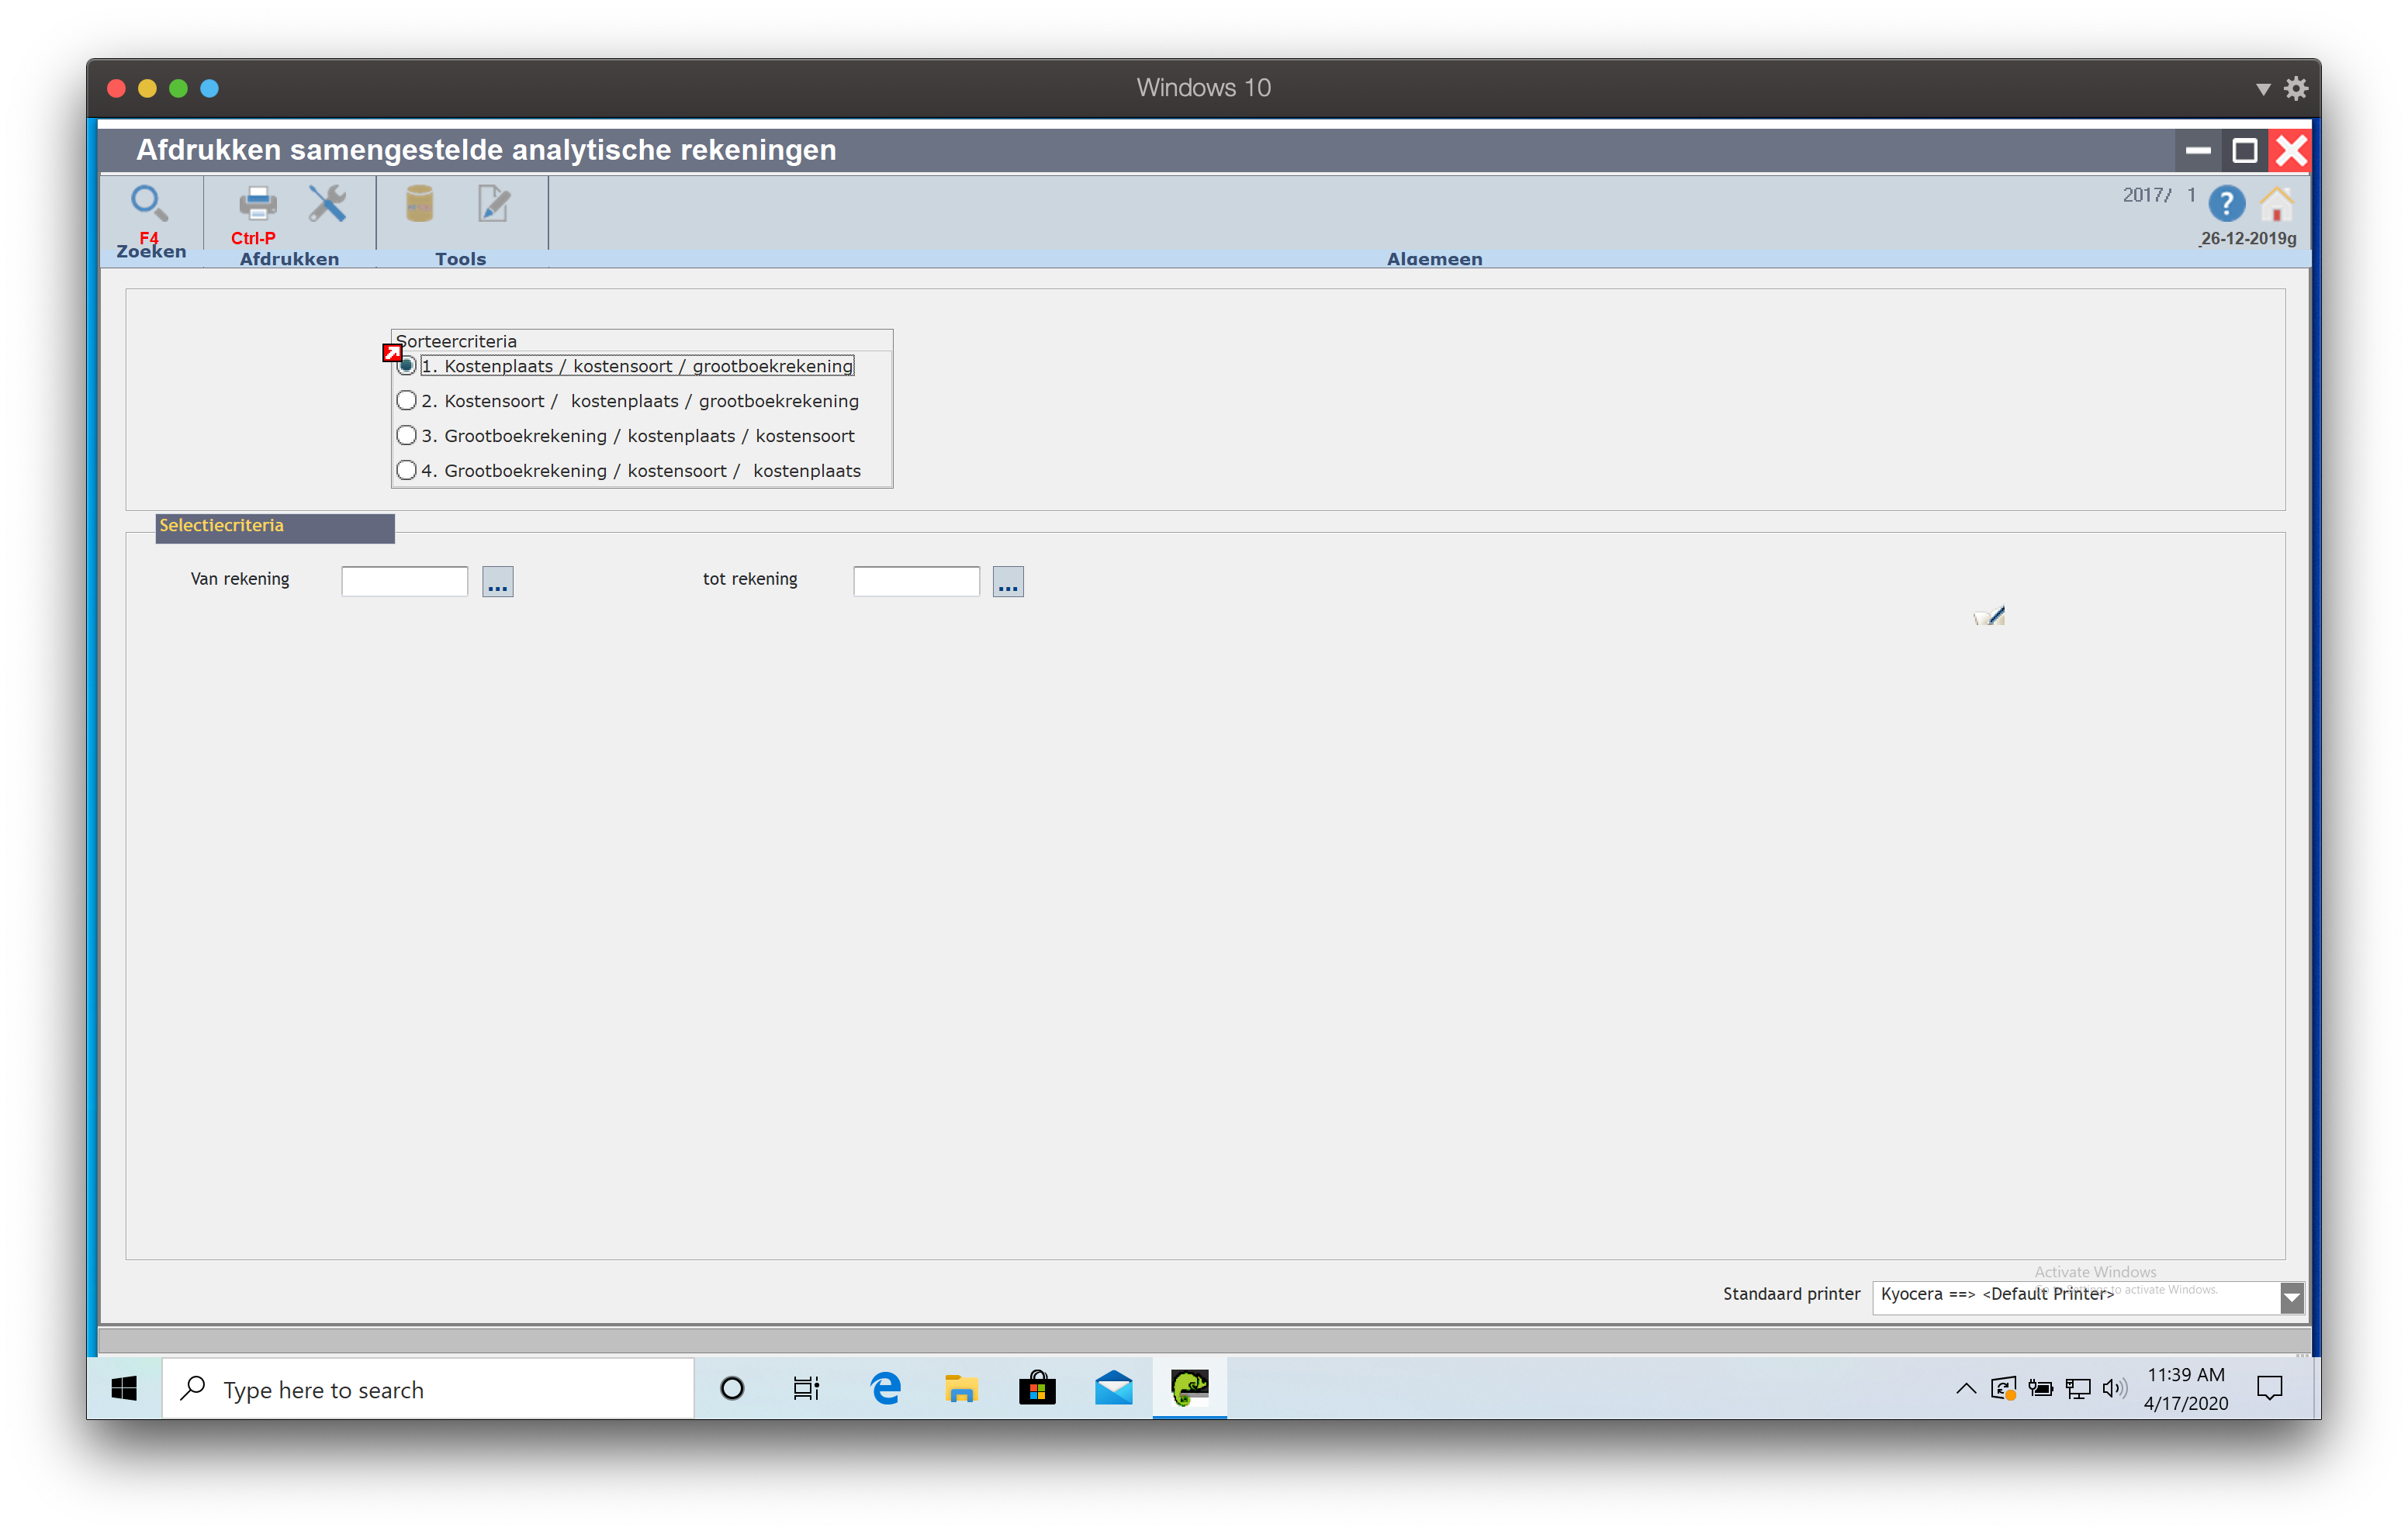Click the edit note pencil icon
Screen dimensions: 2408x1534
tap(493, 204)
